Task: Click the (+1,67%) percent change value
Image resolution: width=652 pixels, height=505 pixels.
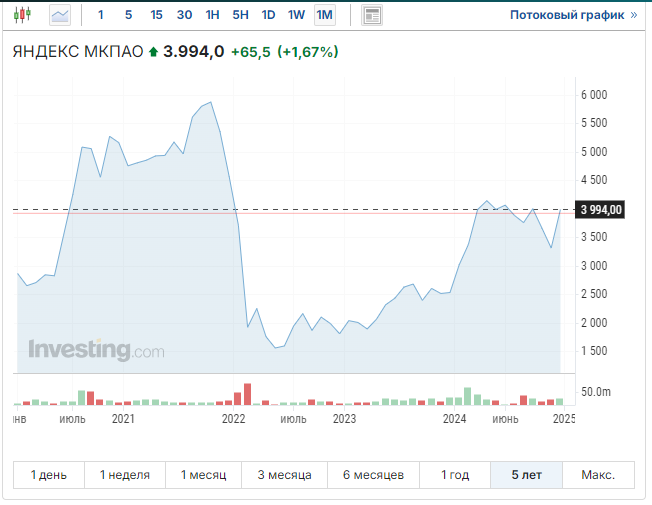Action: pyautogui.click(x=308, y=52)
